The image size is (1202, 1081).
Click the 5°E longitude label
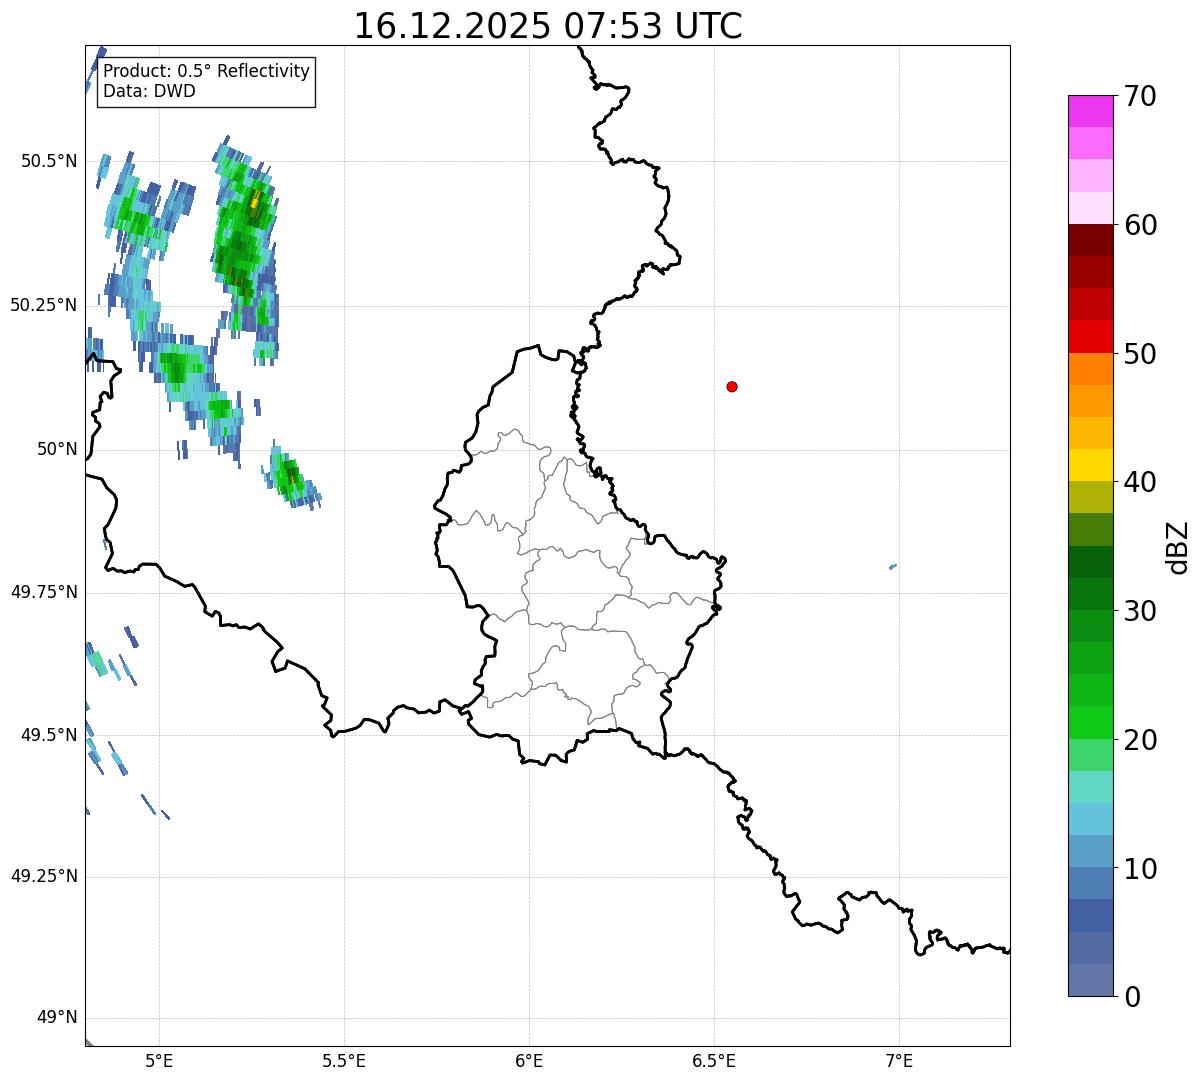tap(159, 1060)
